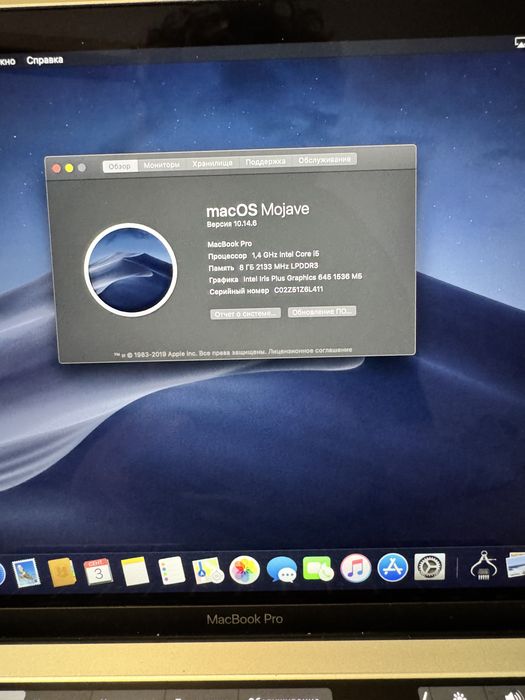Click the macOS Mojave title text
The height and width of the screenshot is (700, 525).
click(x=258, y=210)
